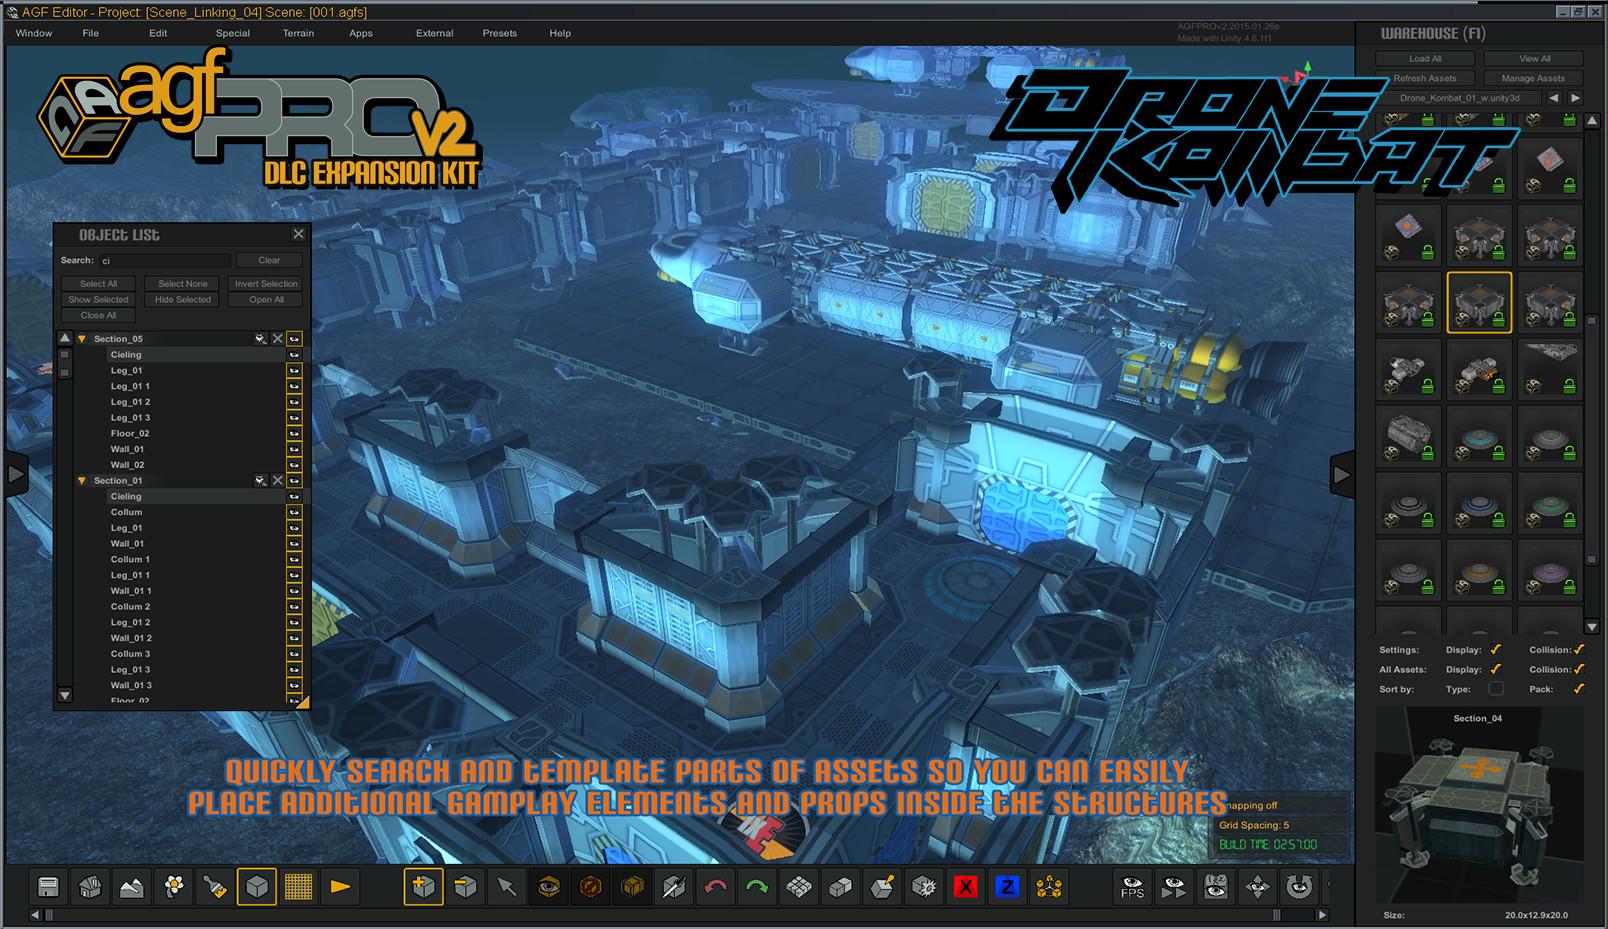Enable the Sort by Type checkbox
Image resolution: width=1608 pixels, height=929 pixels.
point(1496,689)
